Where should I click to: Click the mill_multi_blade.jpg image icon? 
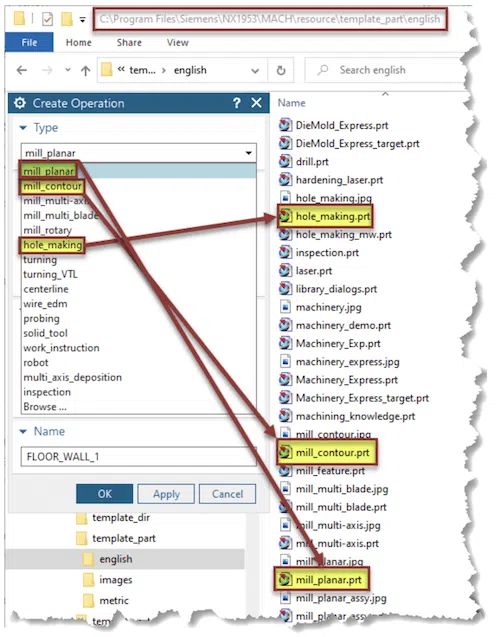coord(285,488)
